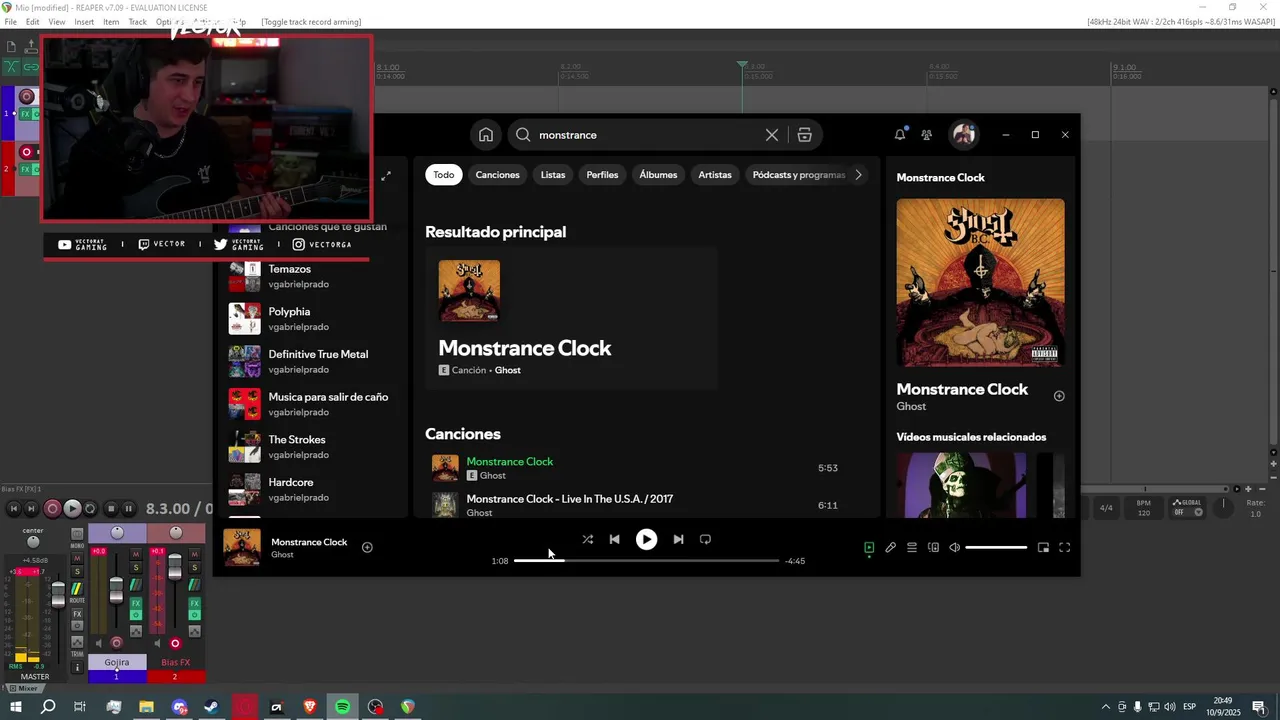This screenshot has width=1280, height=720.
Task: Select the 'Listas' filter chip
Action: pyautogui.click(x=553, y=175)
